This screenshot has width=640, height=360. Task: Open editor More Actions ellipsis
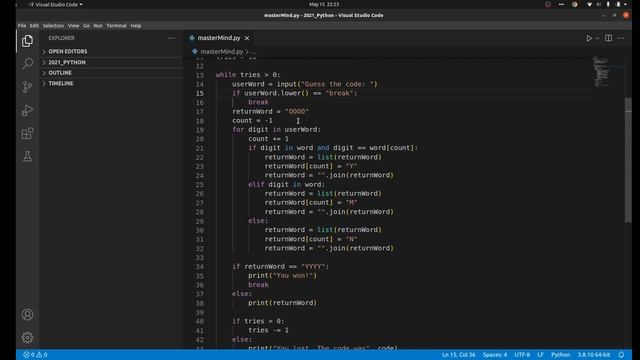click(621, 38)
